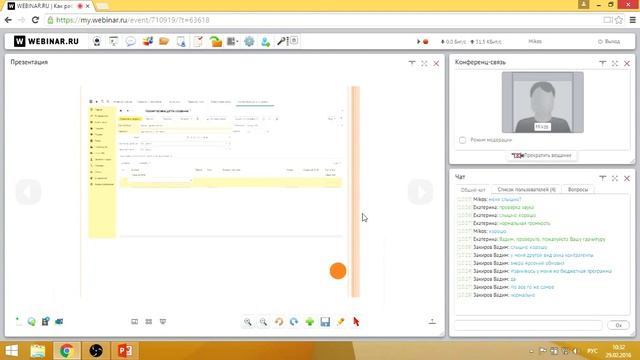Click the green plus add icon
Viewport: 640px width, 360px height.
(x=310, y=322)
